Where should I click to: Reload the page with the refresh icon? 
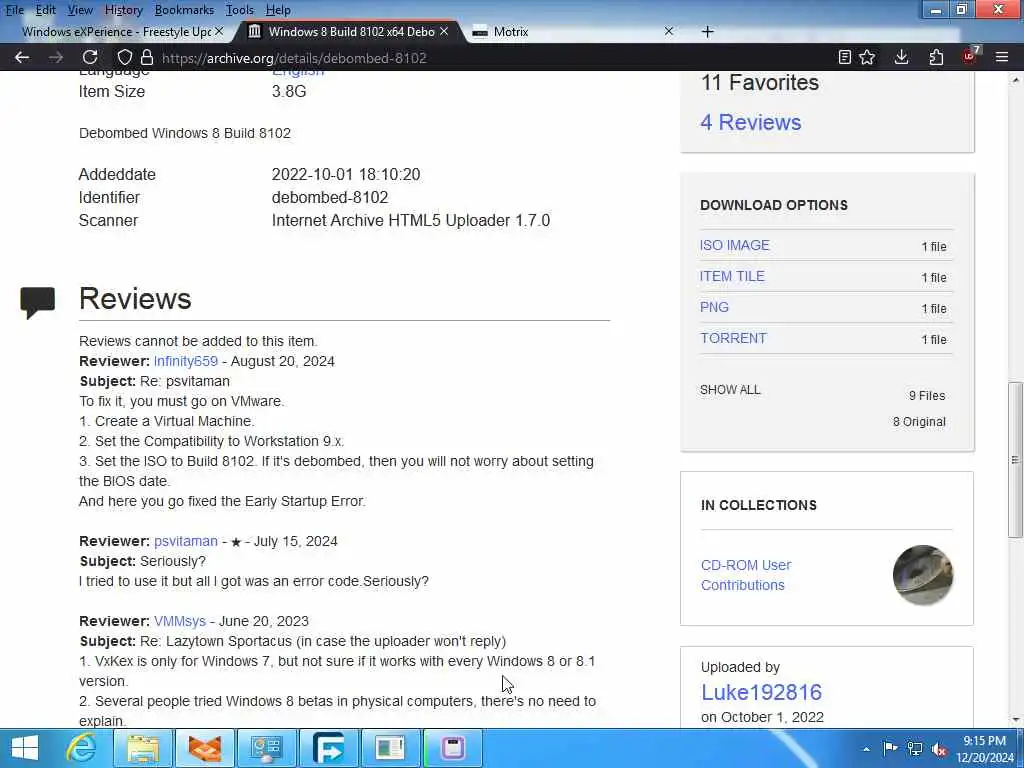pos(90,57)
